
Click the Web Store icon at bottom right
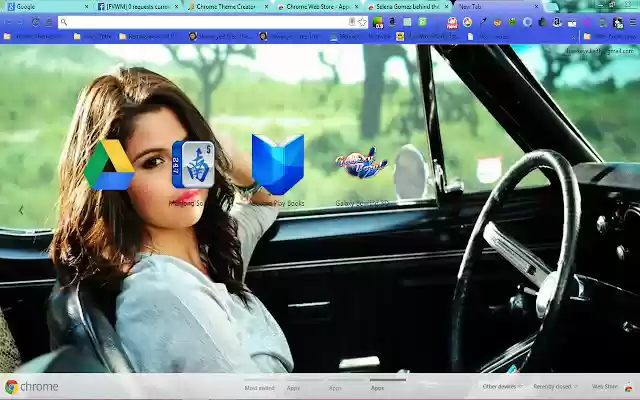tap(629, 387)
